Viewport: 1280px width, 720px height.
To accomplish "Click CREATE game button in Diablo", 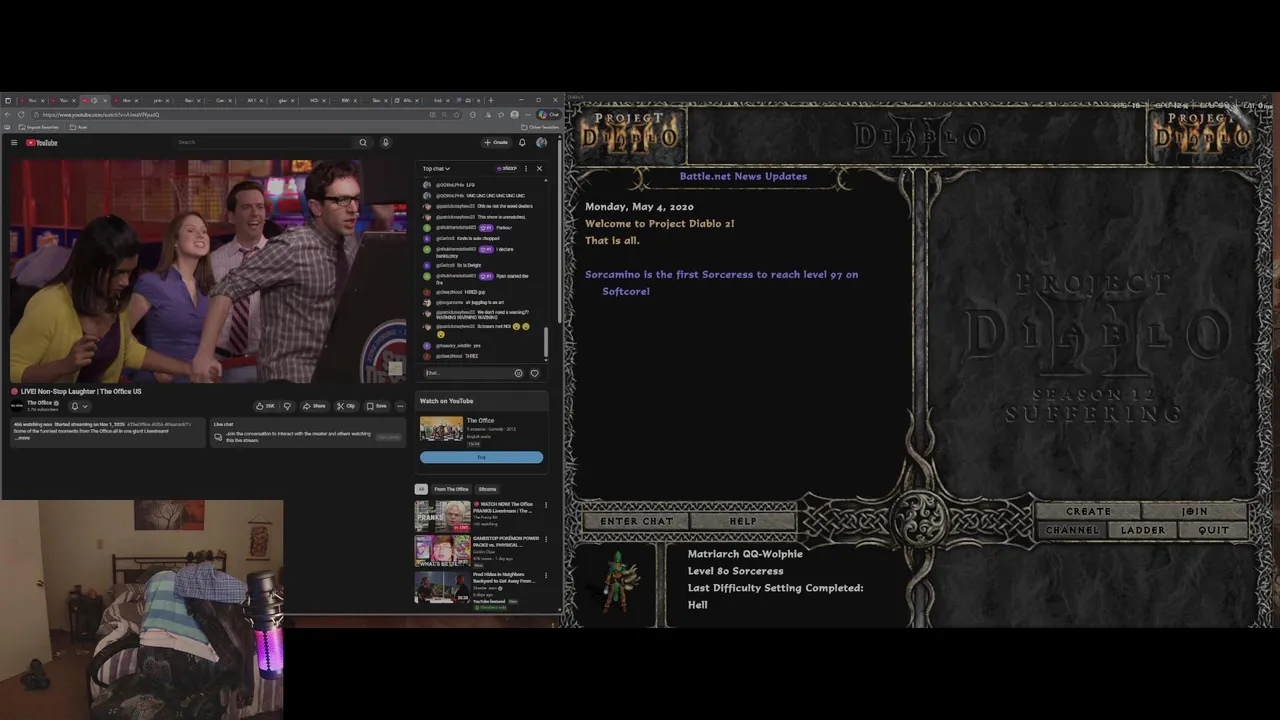I will [x=1088, y=511].
